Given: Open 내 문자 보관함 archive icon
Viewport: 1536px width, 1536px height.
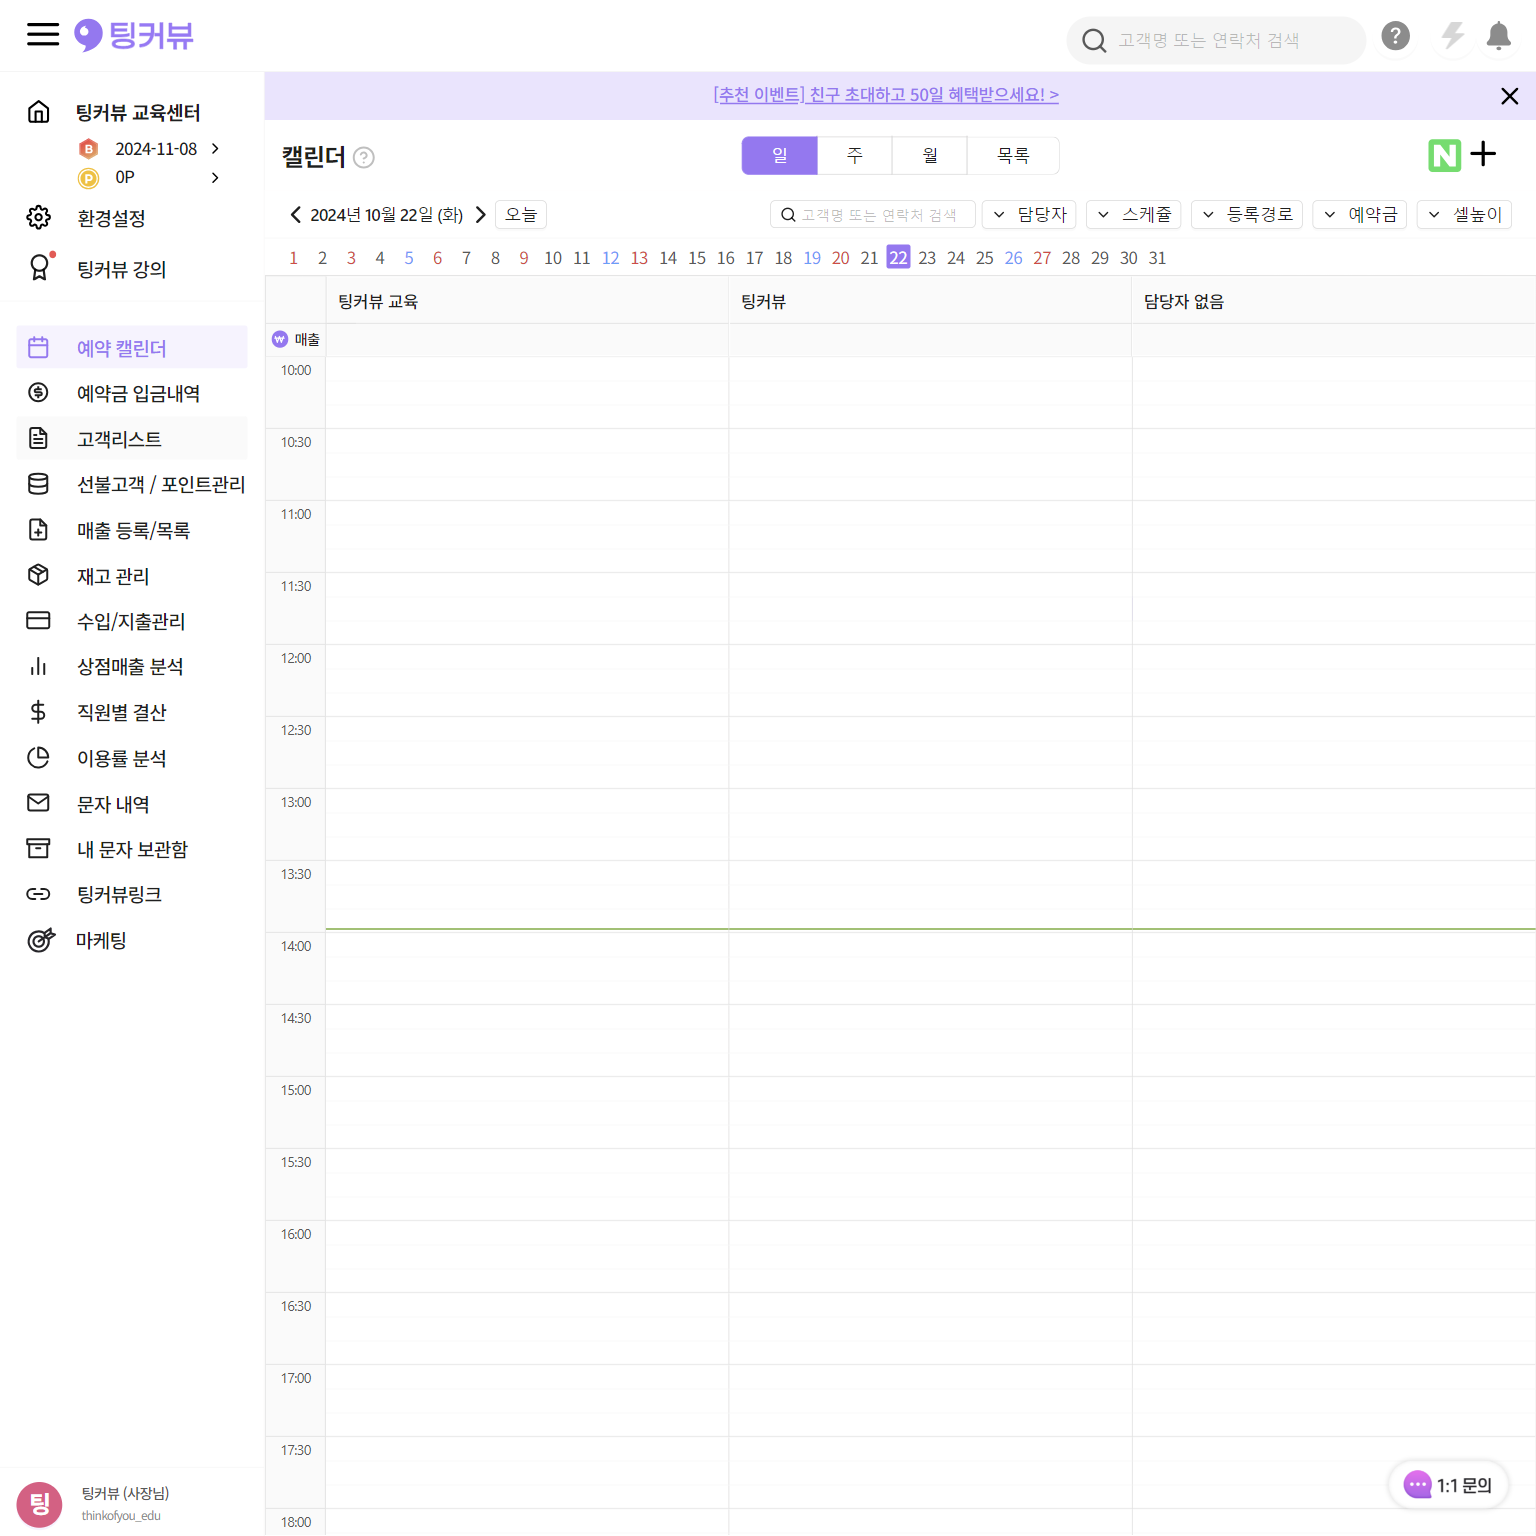Looking at the screenshot, I should (x=39, y=848).
